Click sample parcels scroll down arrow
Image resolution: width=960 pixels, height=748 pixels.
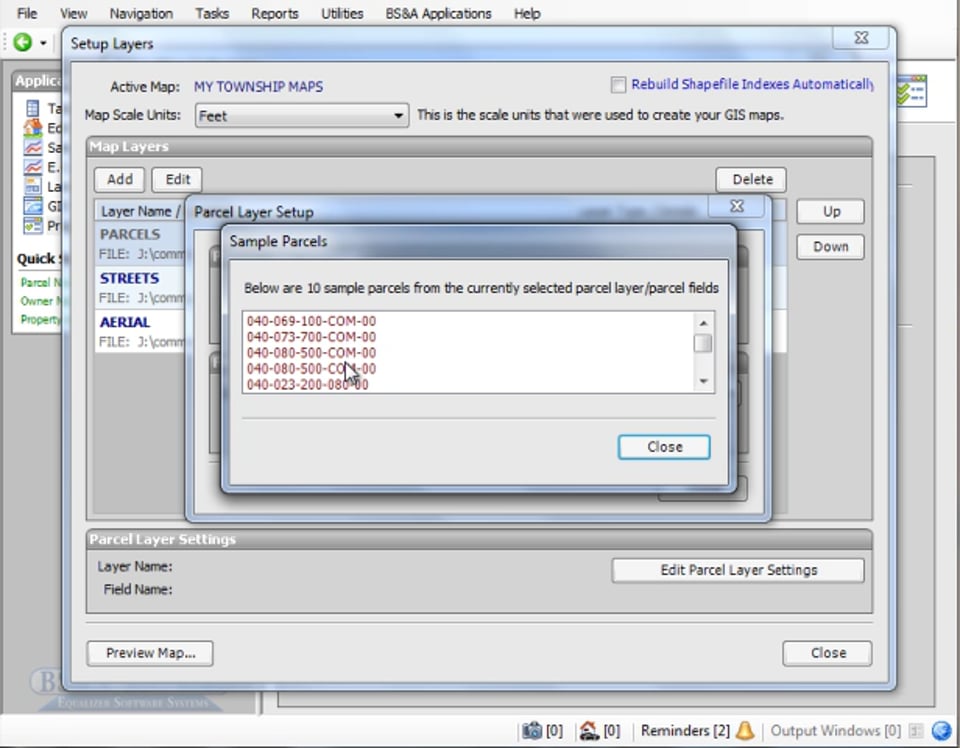pyautogui.click(x=703, y=381)
